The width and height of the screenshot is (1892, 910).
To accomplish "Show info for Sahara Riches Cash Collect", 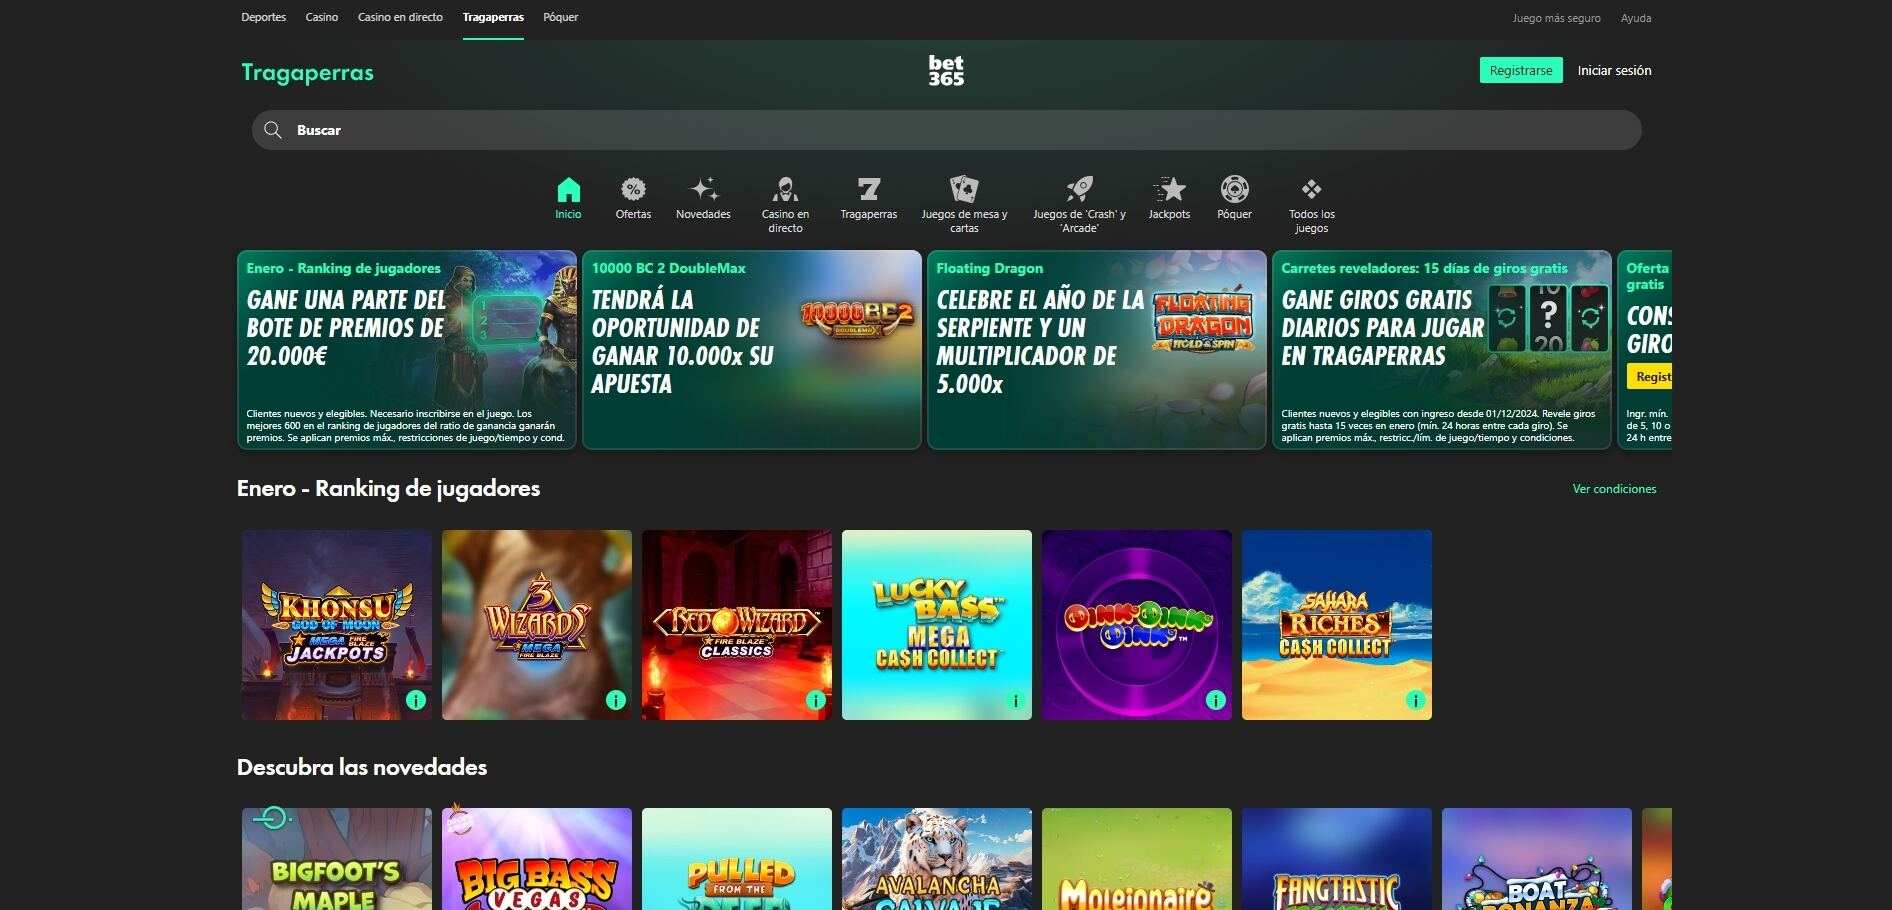I will click(x=1416, y=700).
